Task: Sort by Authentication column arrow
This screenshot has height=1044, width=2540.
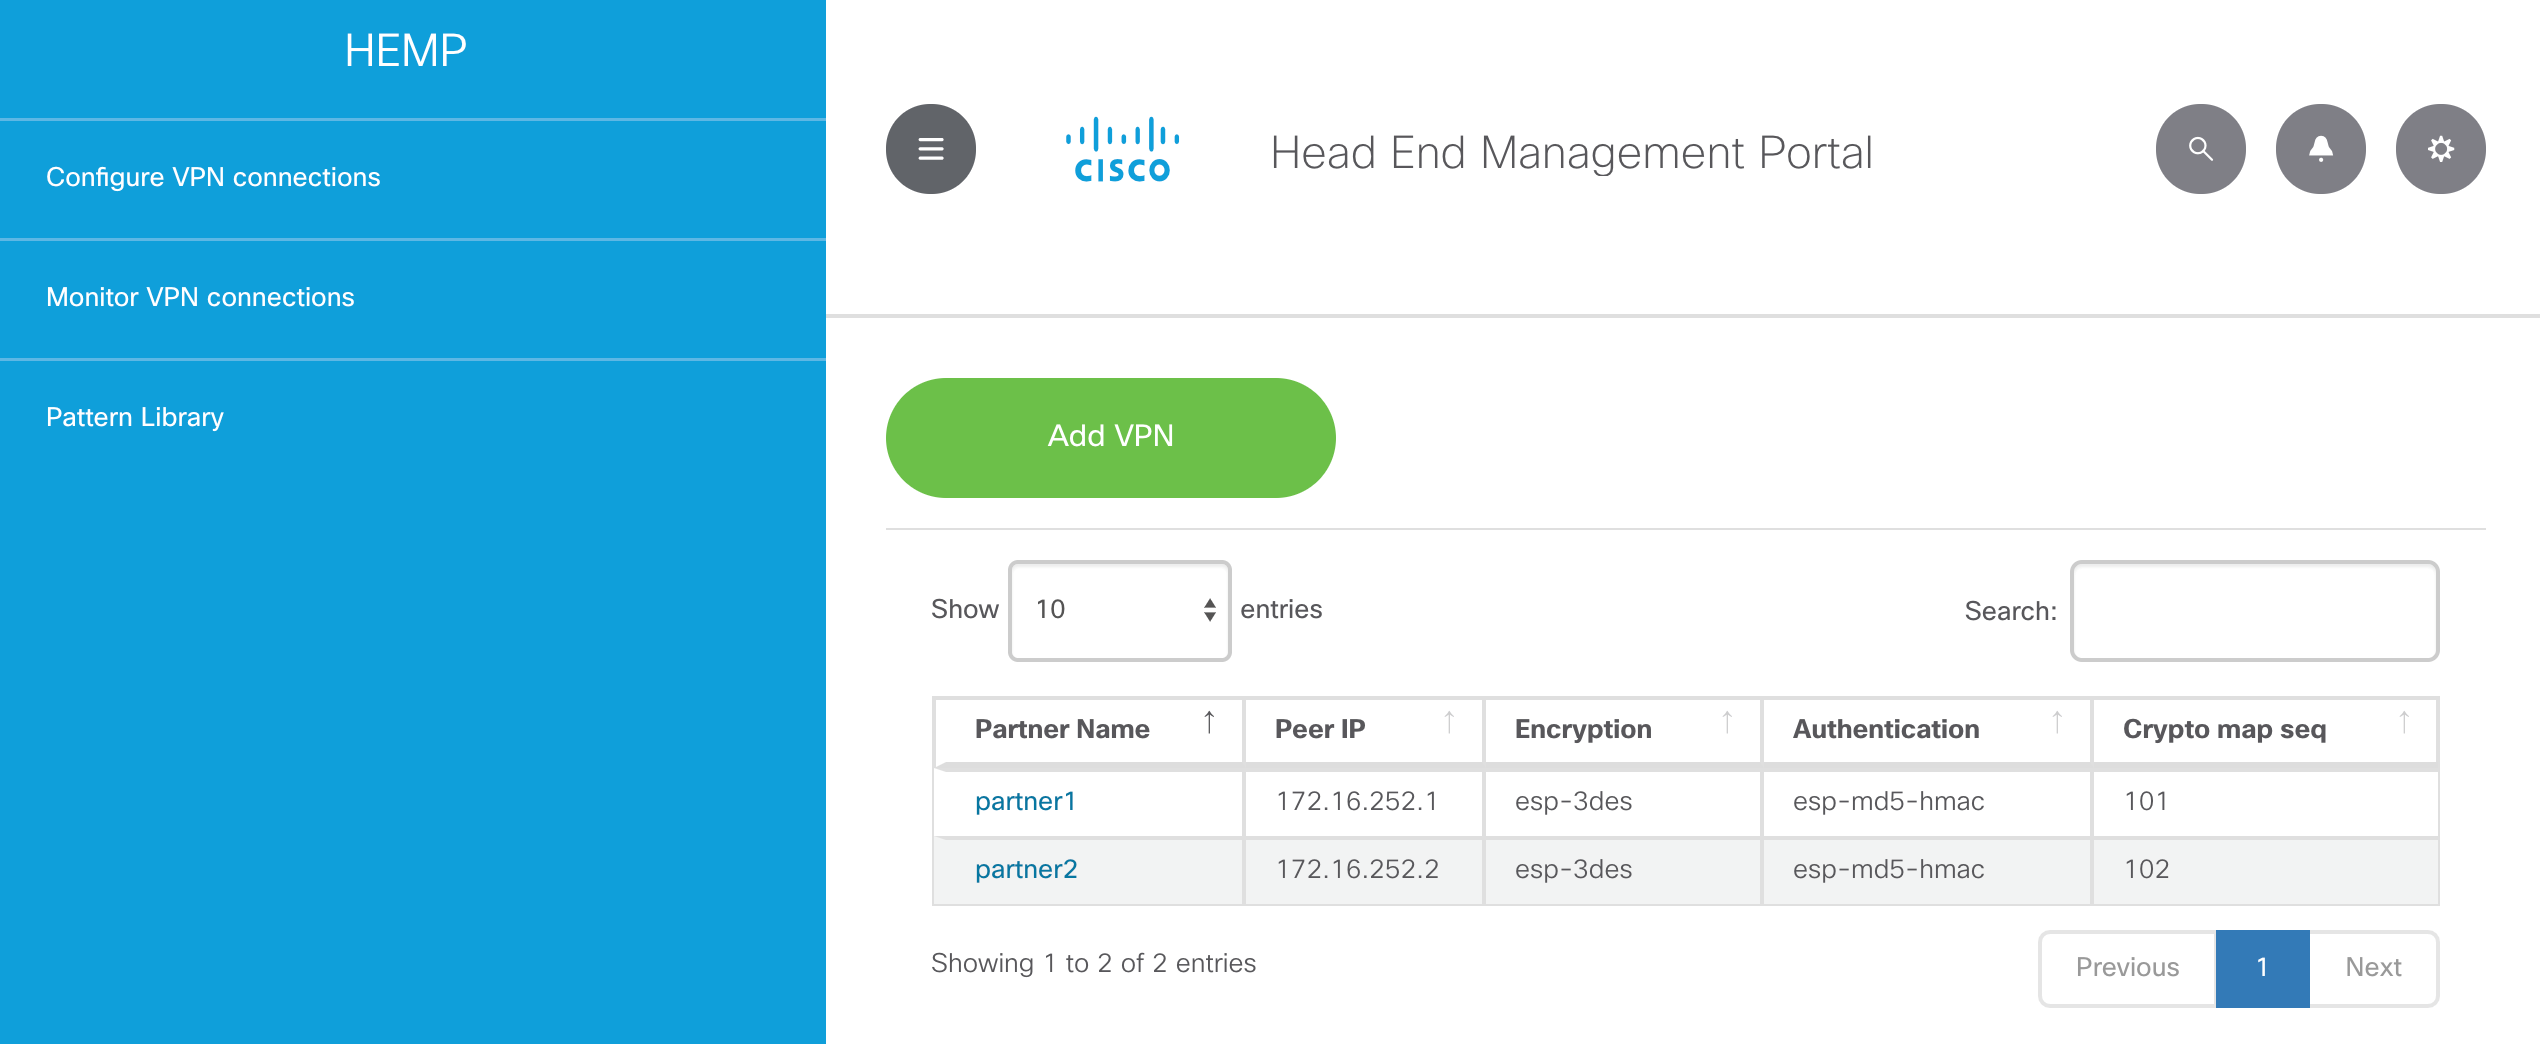Action: (2057, 723)
